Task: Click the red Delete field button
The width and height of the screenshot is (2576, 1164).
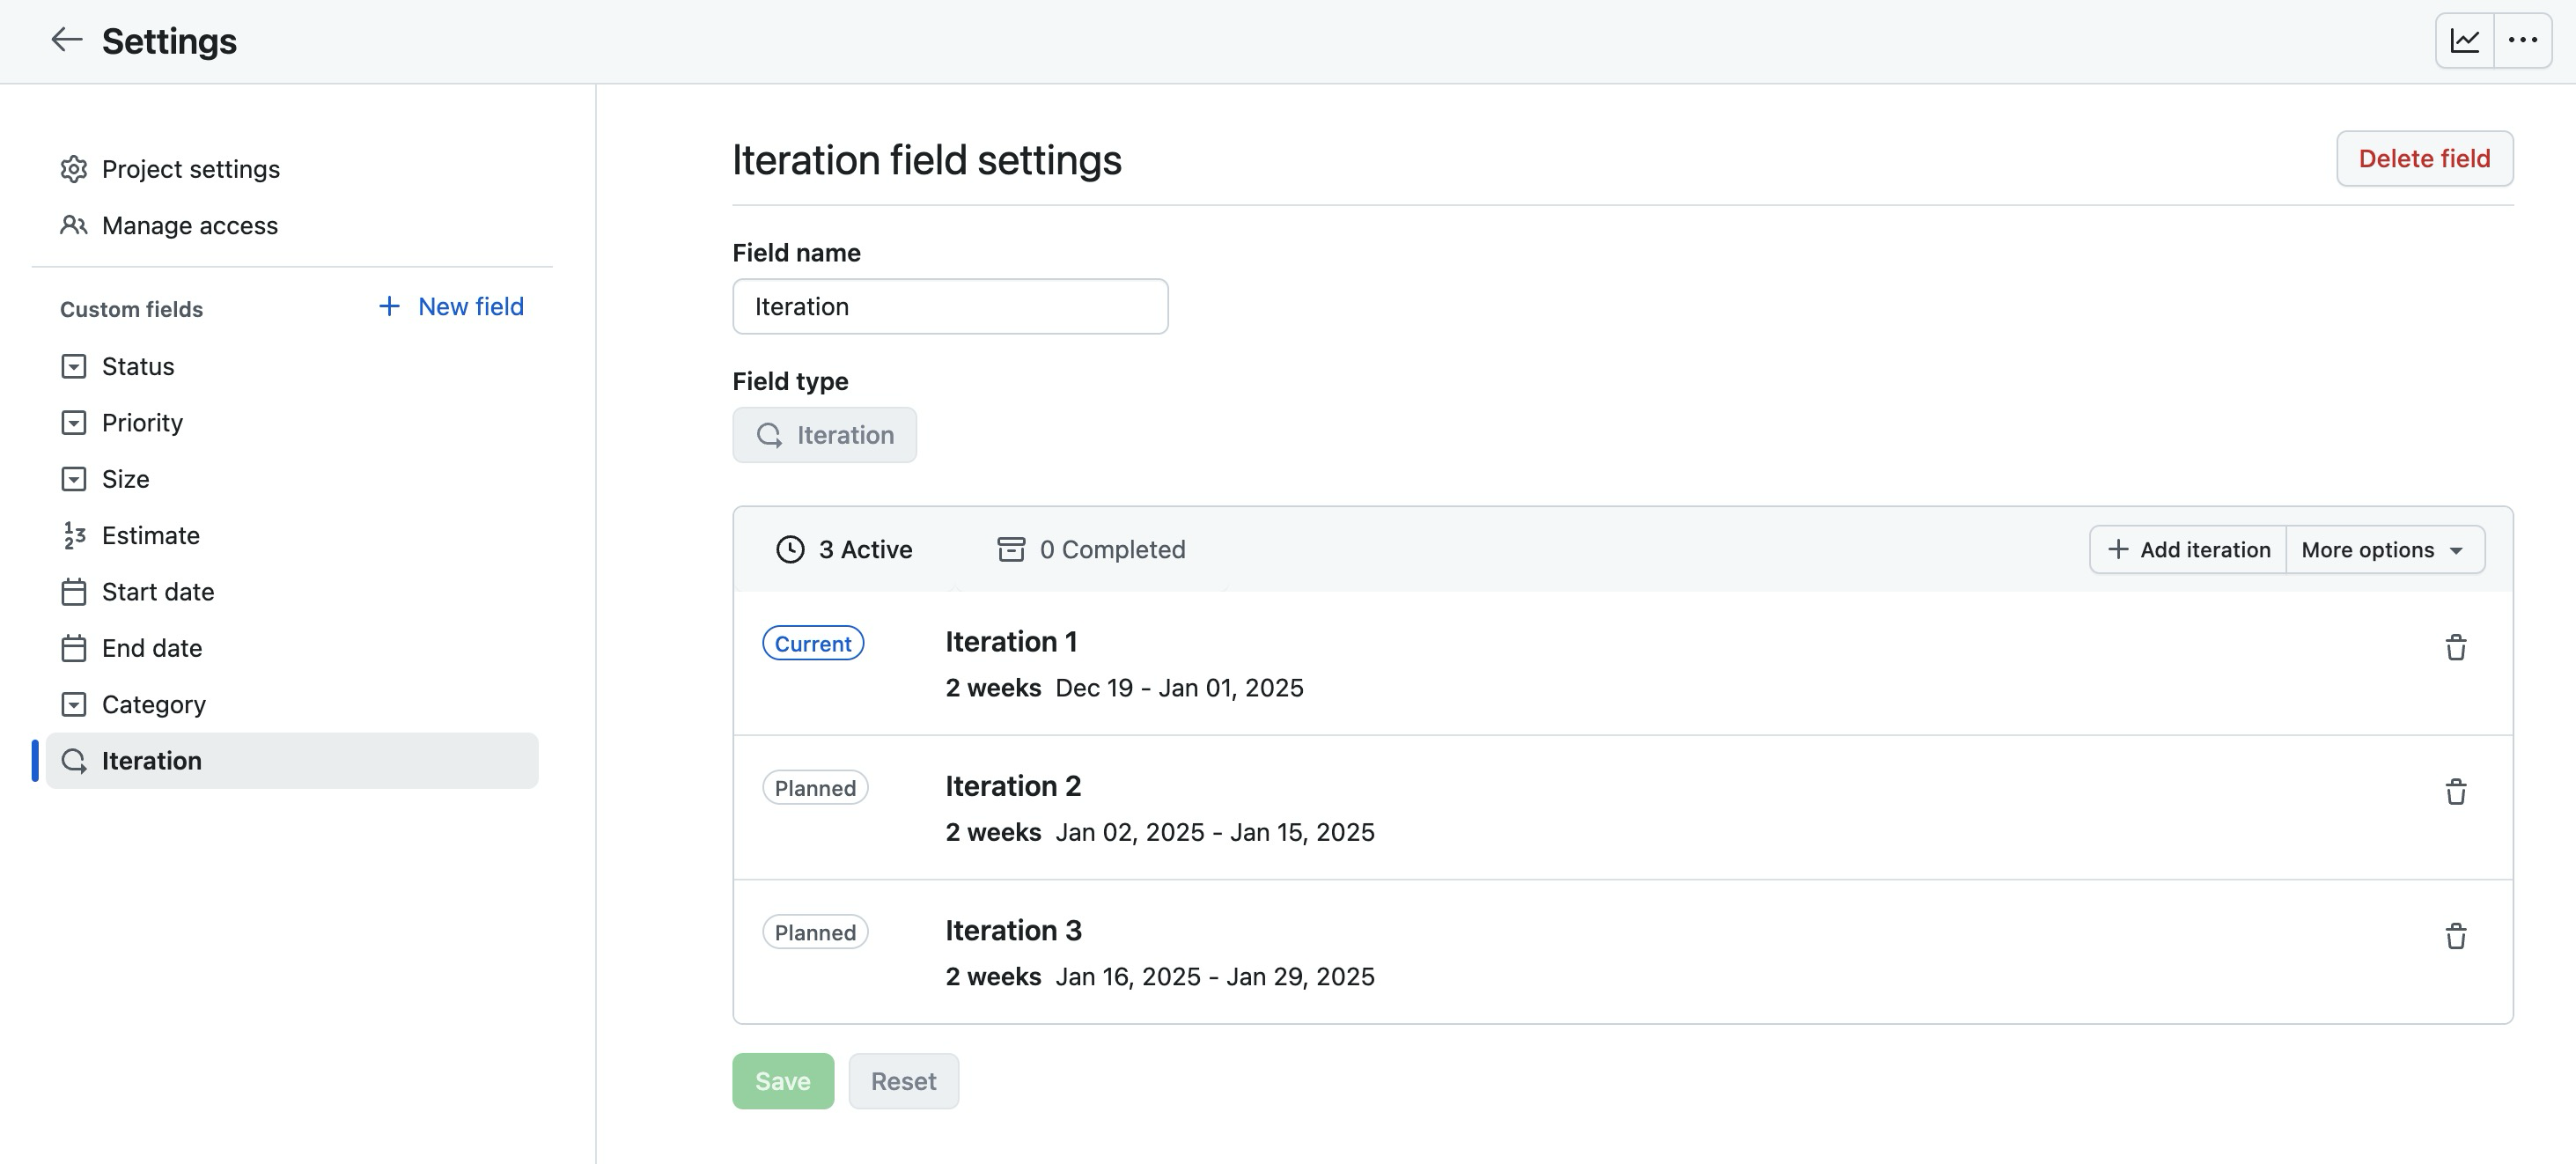Action: coord(2423,158)
